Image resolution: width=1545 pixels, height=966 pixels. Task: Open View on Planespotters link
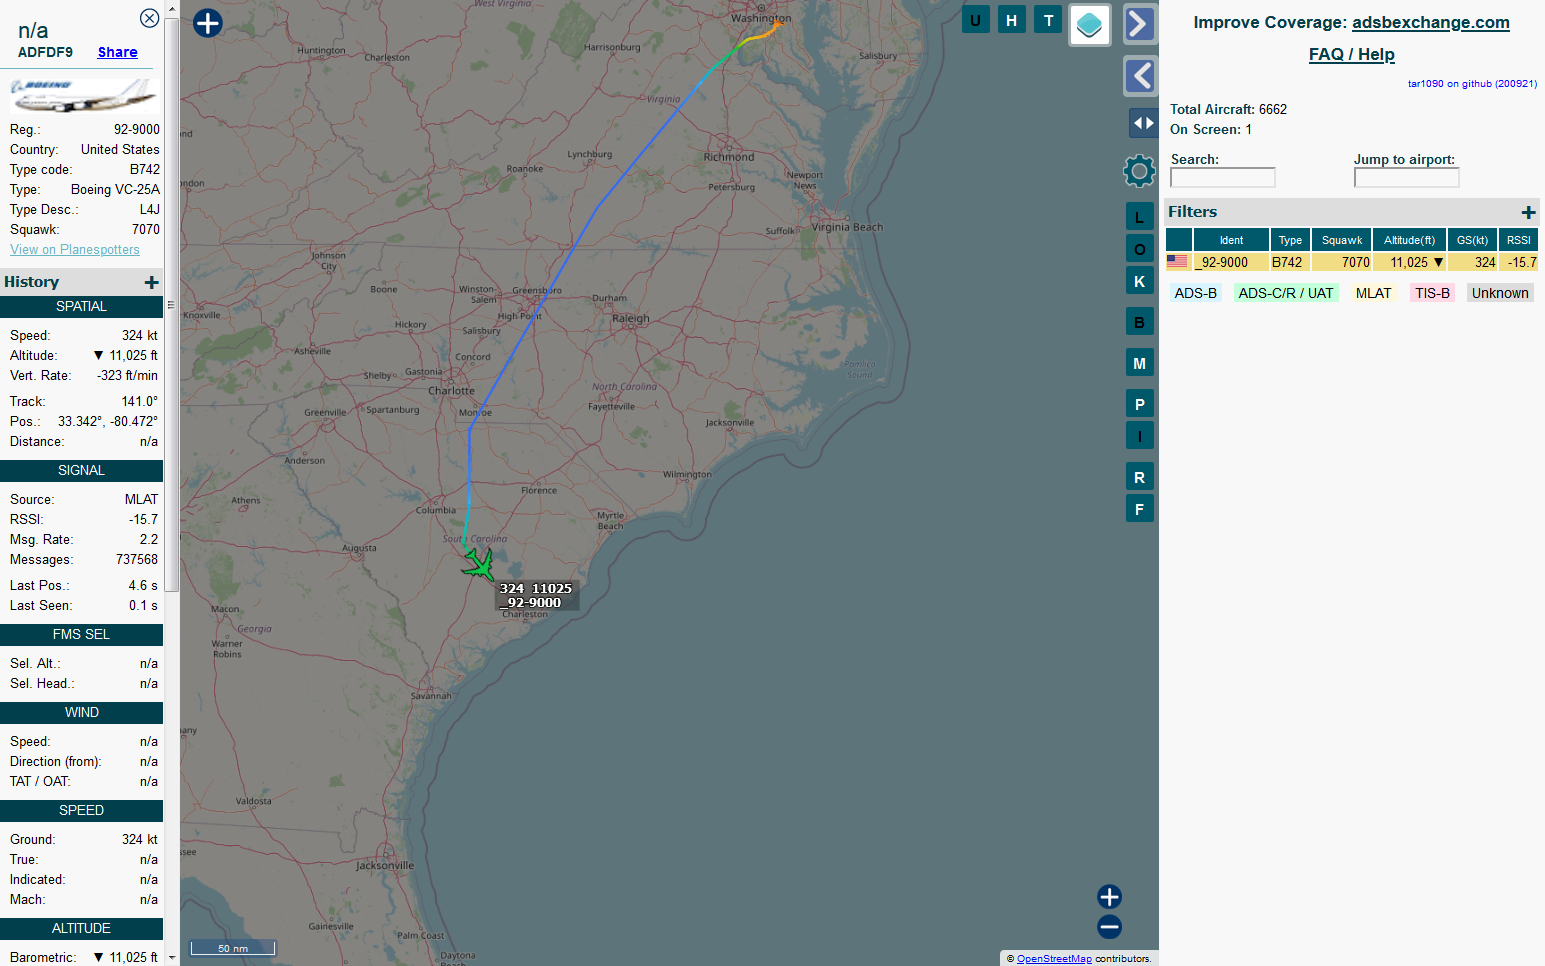pos(75,250)
